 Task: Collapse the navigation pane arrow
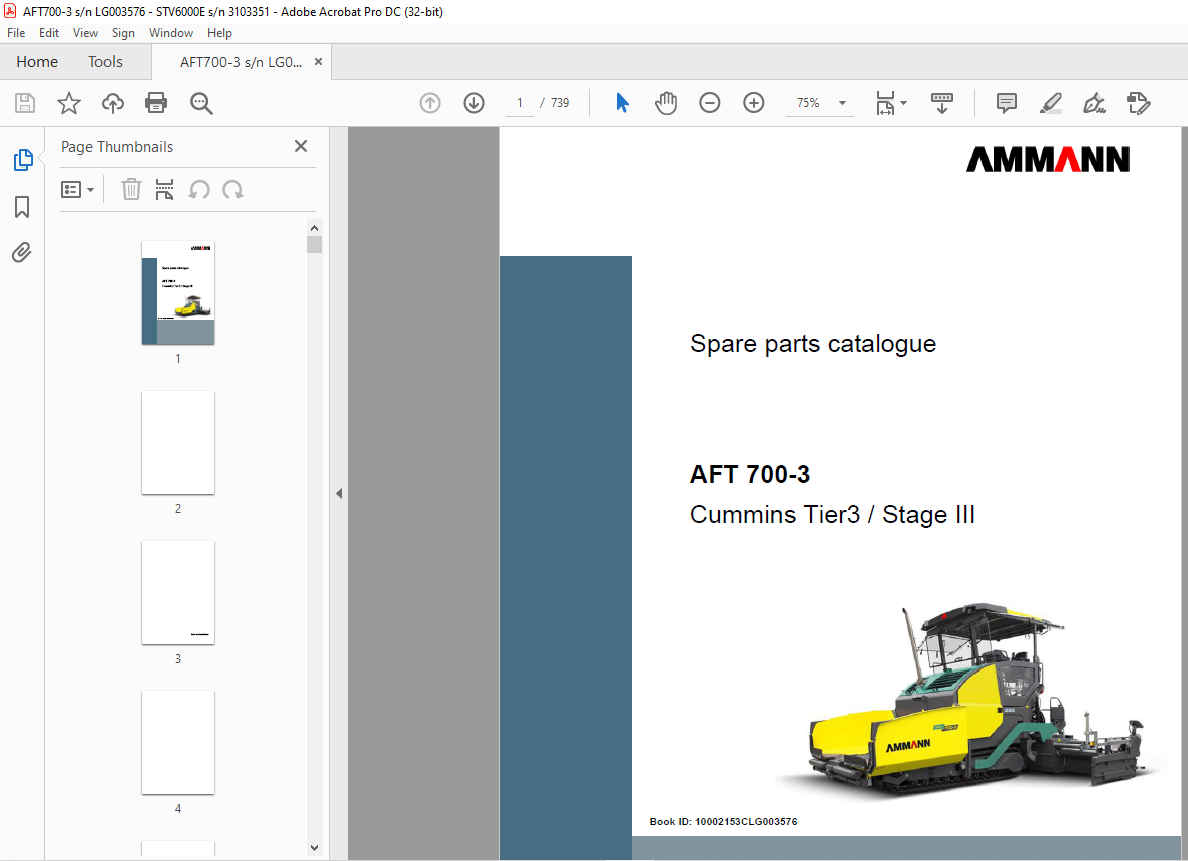click(339, 493)
